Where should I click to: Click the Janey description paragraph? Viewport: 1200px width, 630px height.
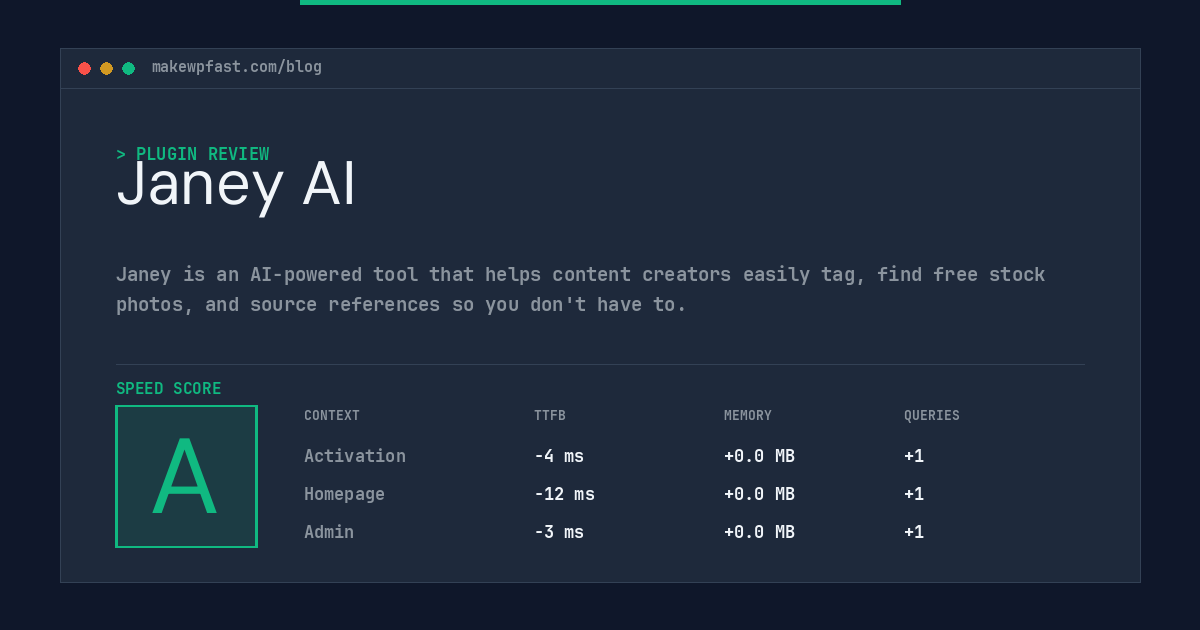pyautogui.click(x=580, y=289)
